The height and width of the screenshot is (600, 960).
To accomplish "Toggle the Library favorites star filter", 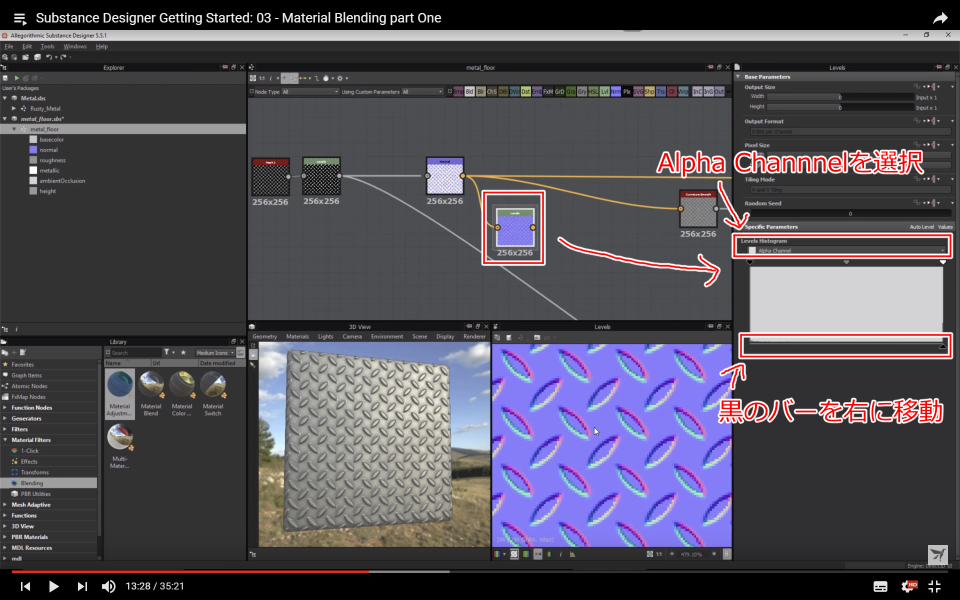I will 183,353.
